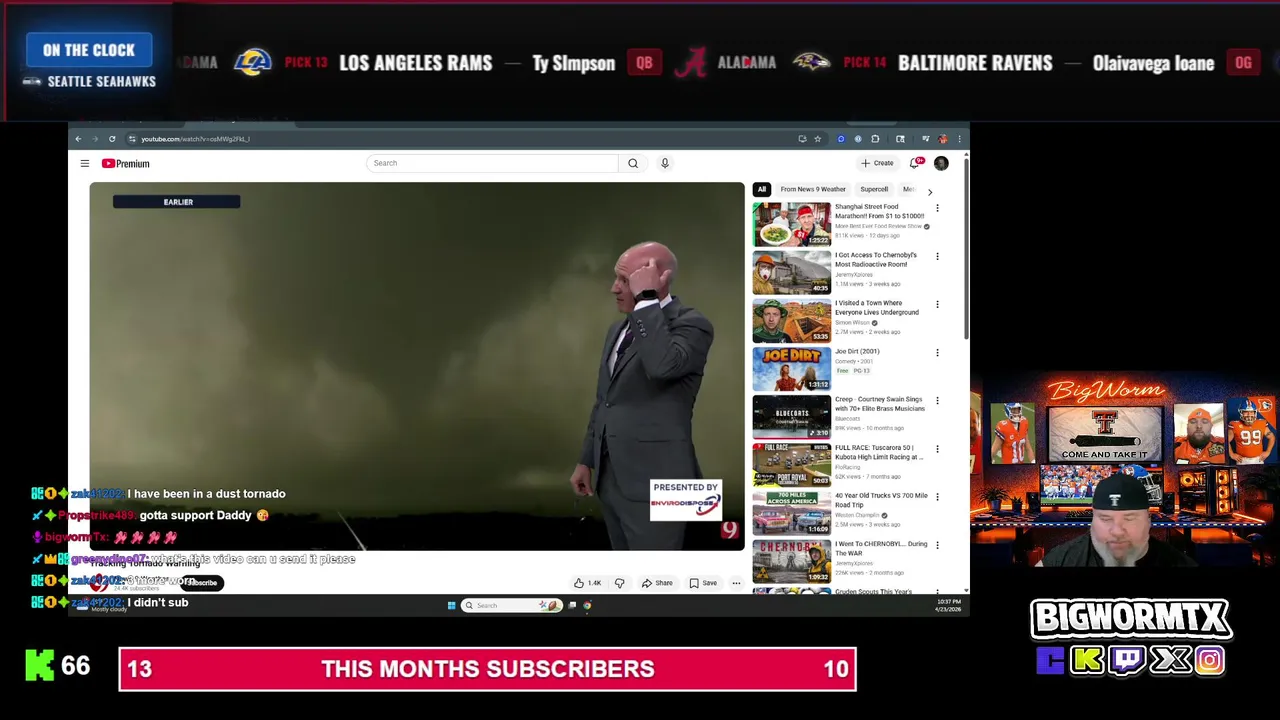
Task: Share the video with the Share button
Action: click(x=657, y=583)
